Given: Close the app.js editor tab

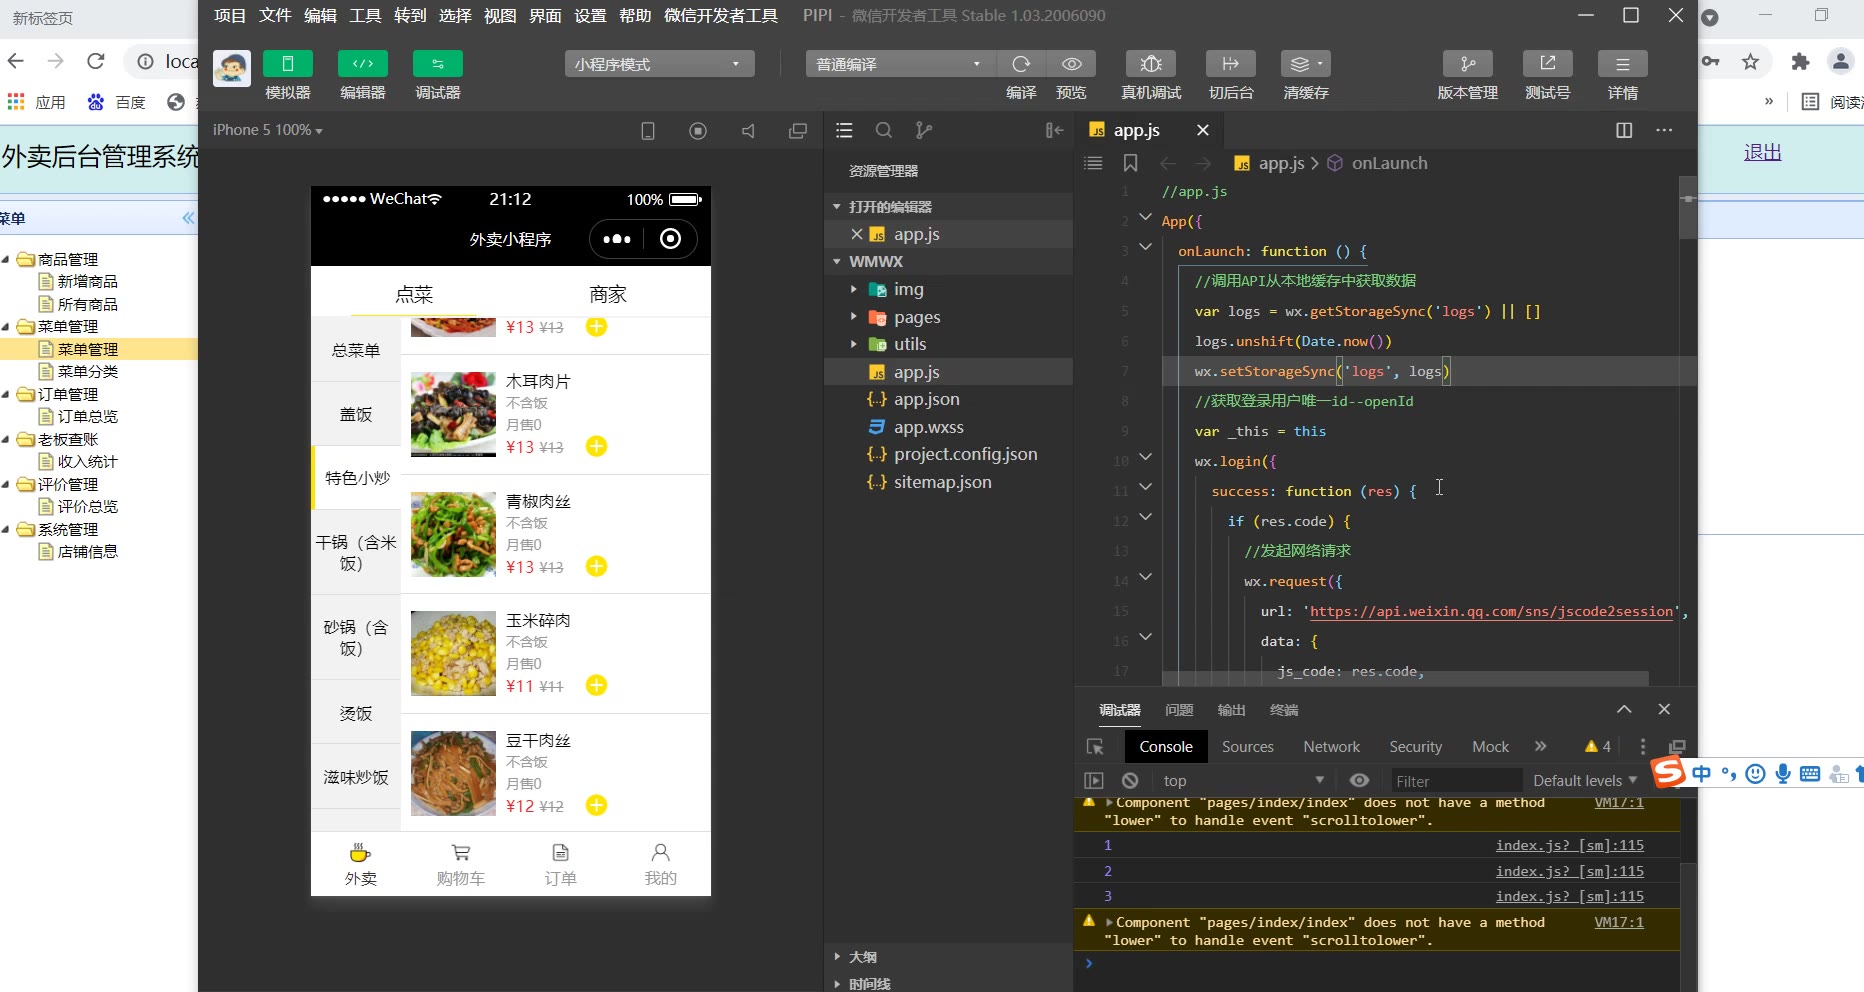Looking at the screenshot, I should pos(1203,130).
